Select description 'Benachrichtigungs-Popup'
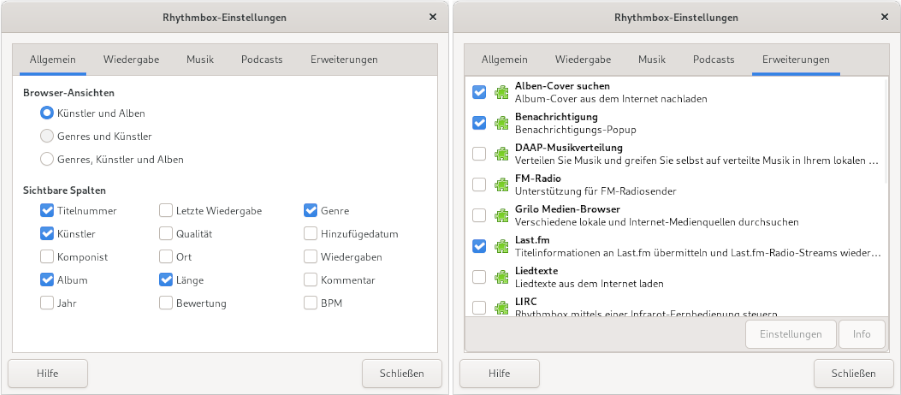 tap(575, 130)
